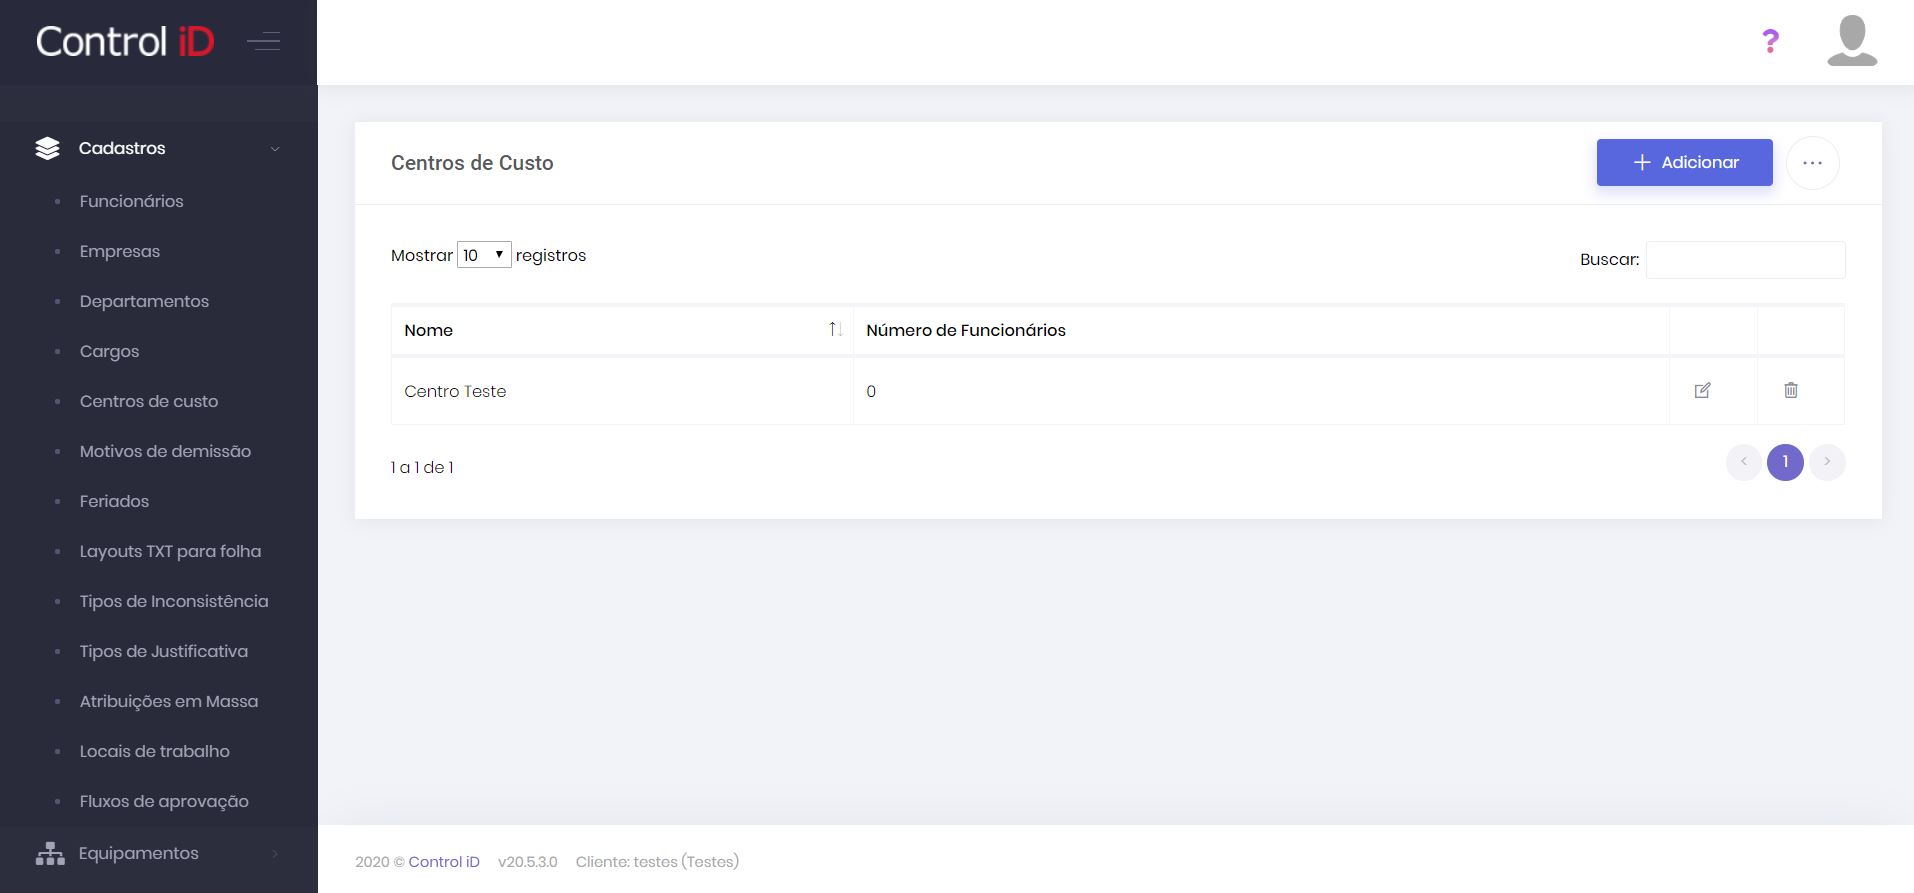
Task: Click the purple help question mark icon
Action: coord(1770,41)
